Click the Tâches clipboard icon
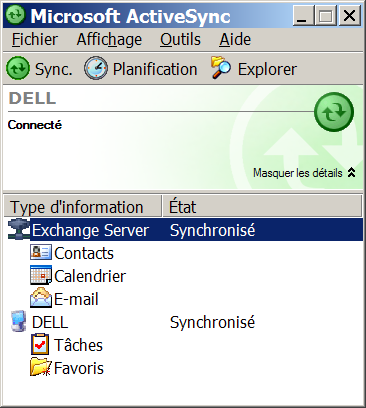 (x=40, y=344)
